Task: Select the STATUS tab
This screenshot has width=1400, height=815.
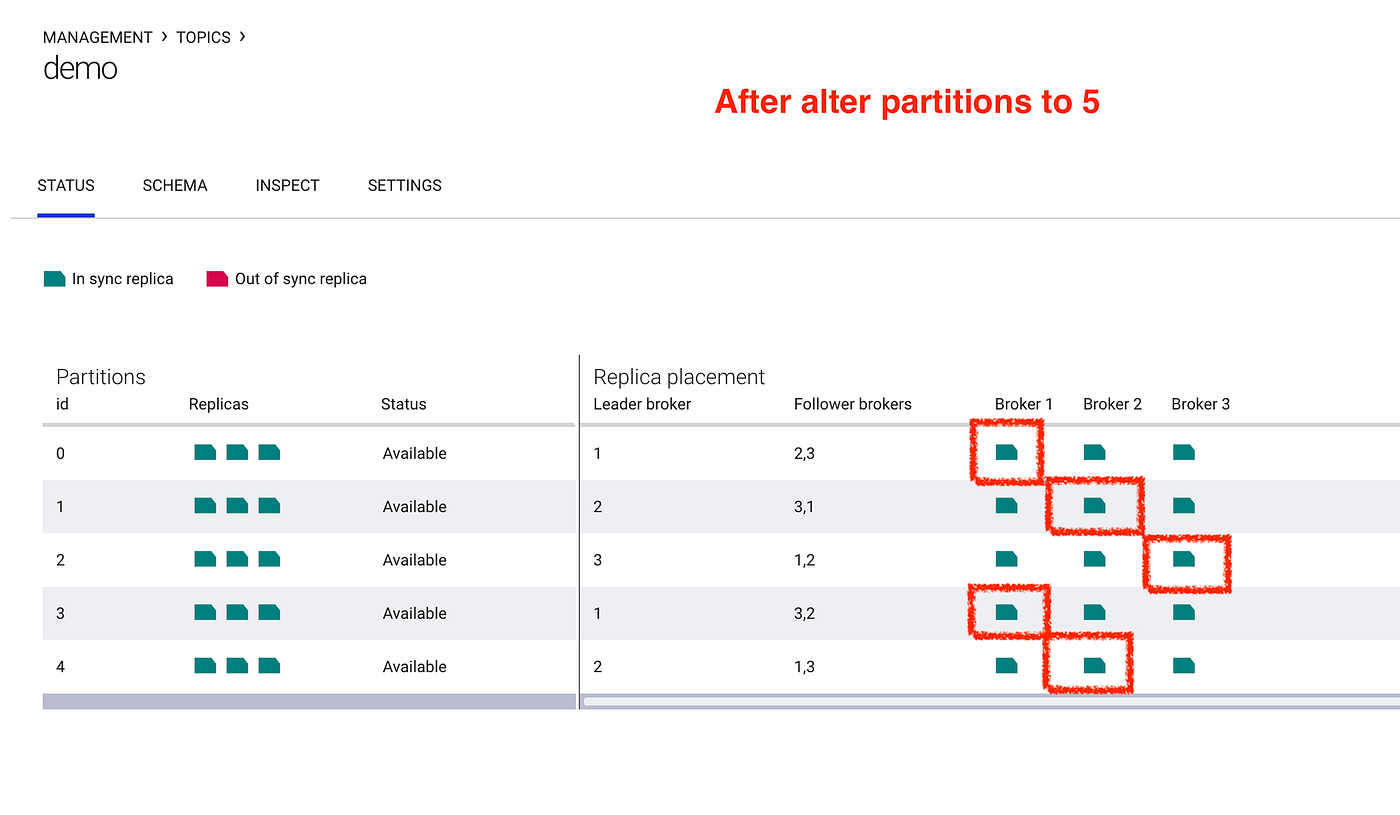Action: tap(65, 185)
